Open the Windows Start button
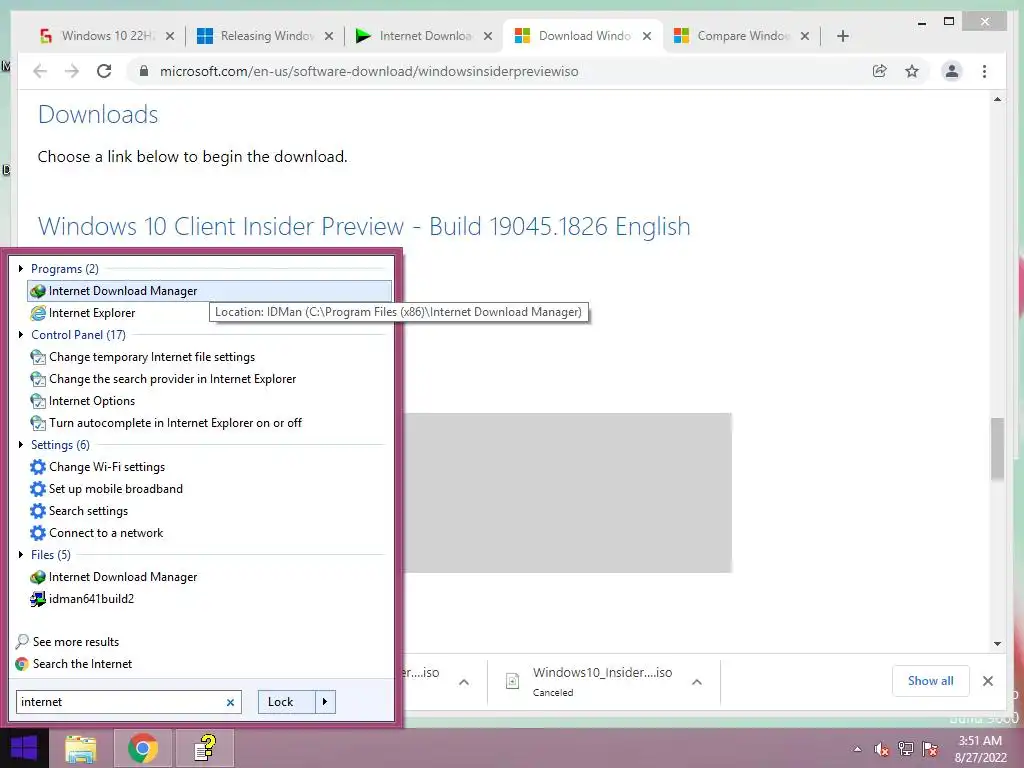1024x768 pixels. 24,748
